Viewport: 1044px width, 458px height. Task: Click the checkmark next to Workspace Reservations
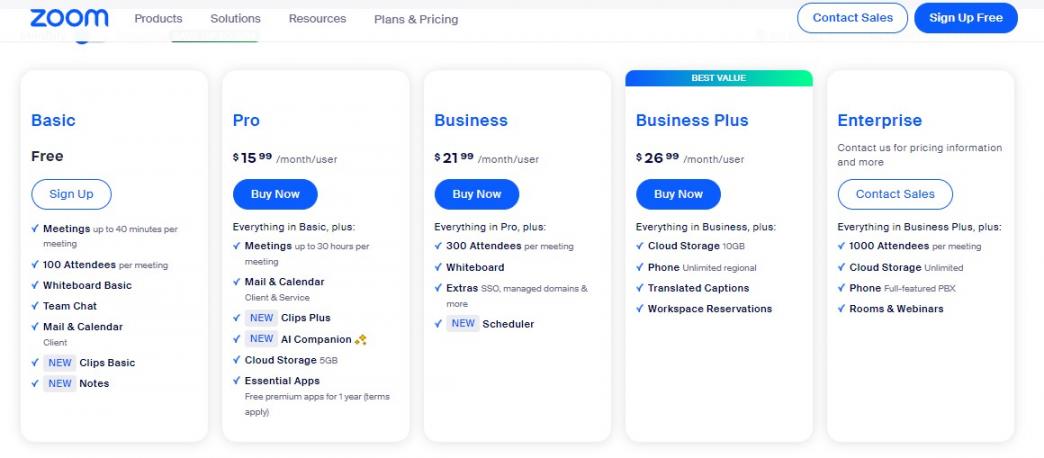pyautogui.click(x=640, y=309)
